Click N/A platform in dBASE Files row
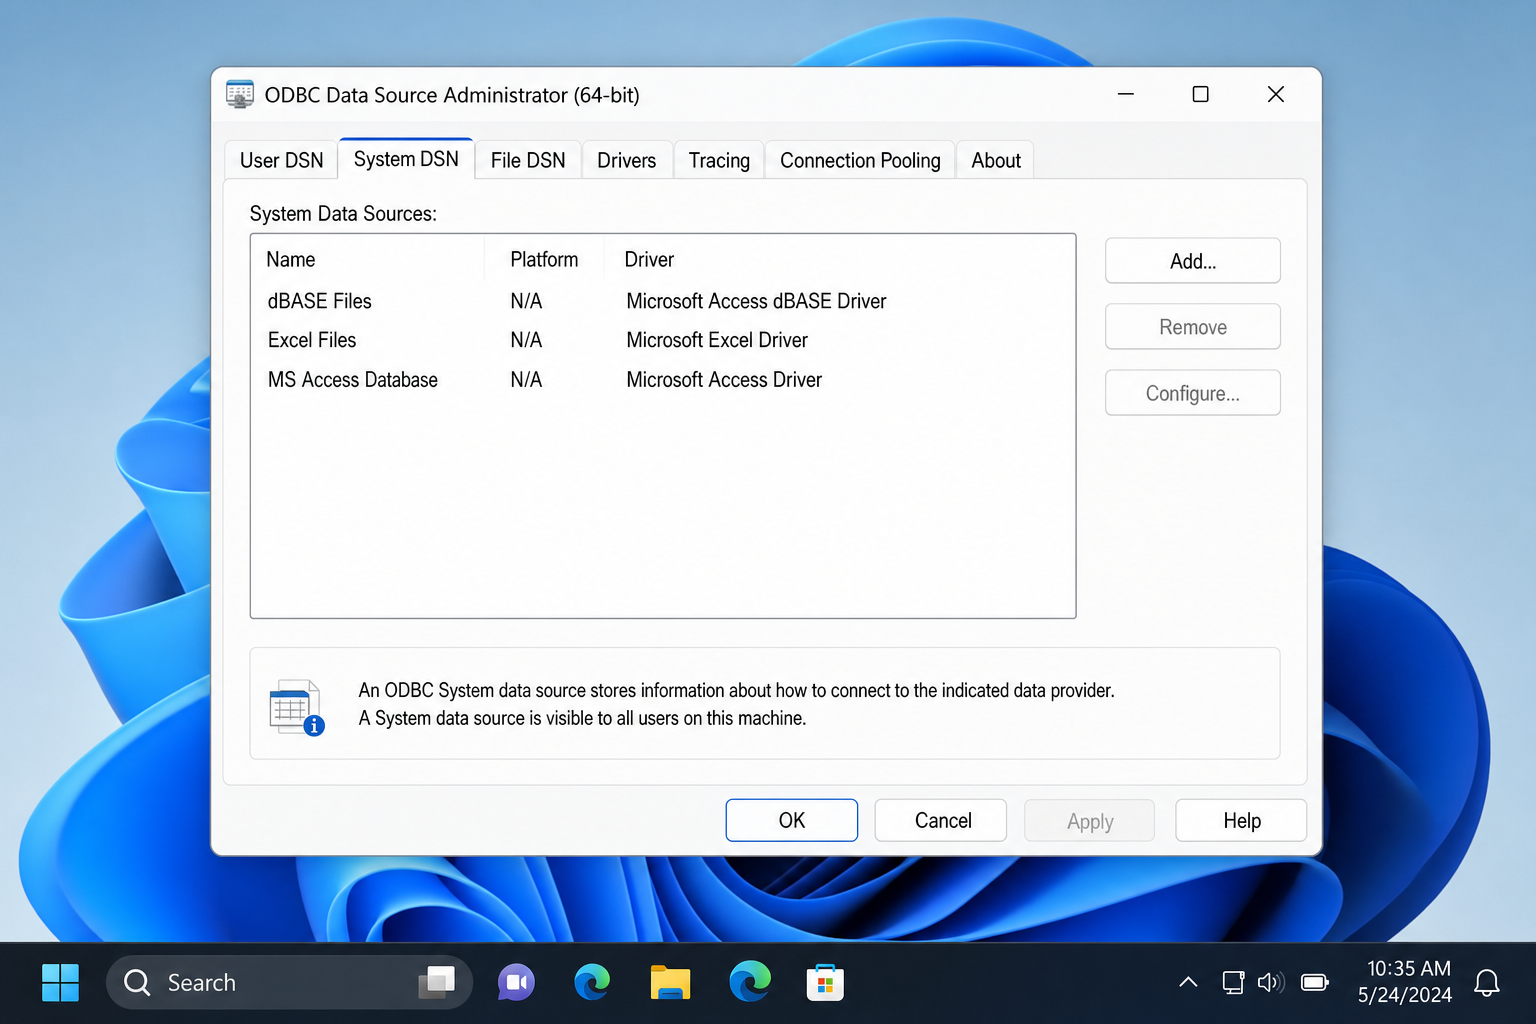 [526, 301]
